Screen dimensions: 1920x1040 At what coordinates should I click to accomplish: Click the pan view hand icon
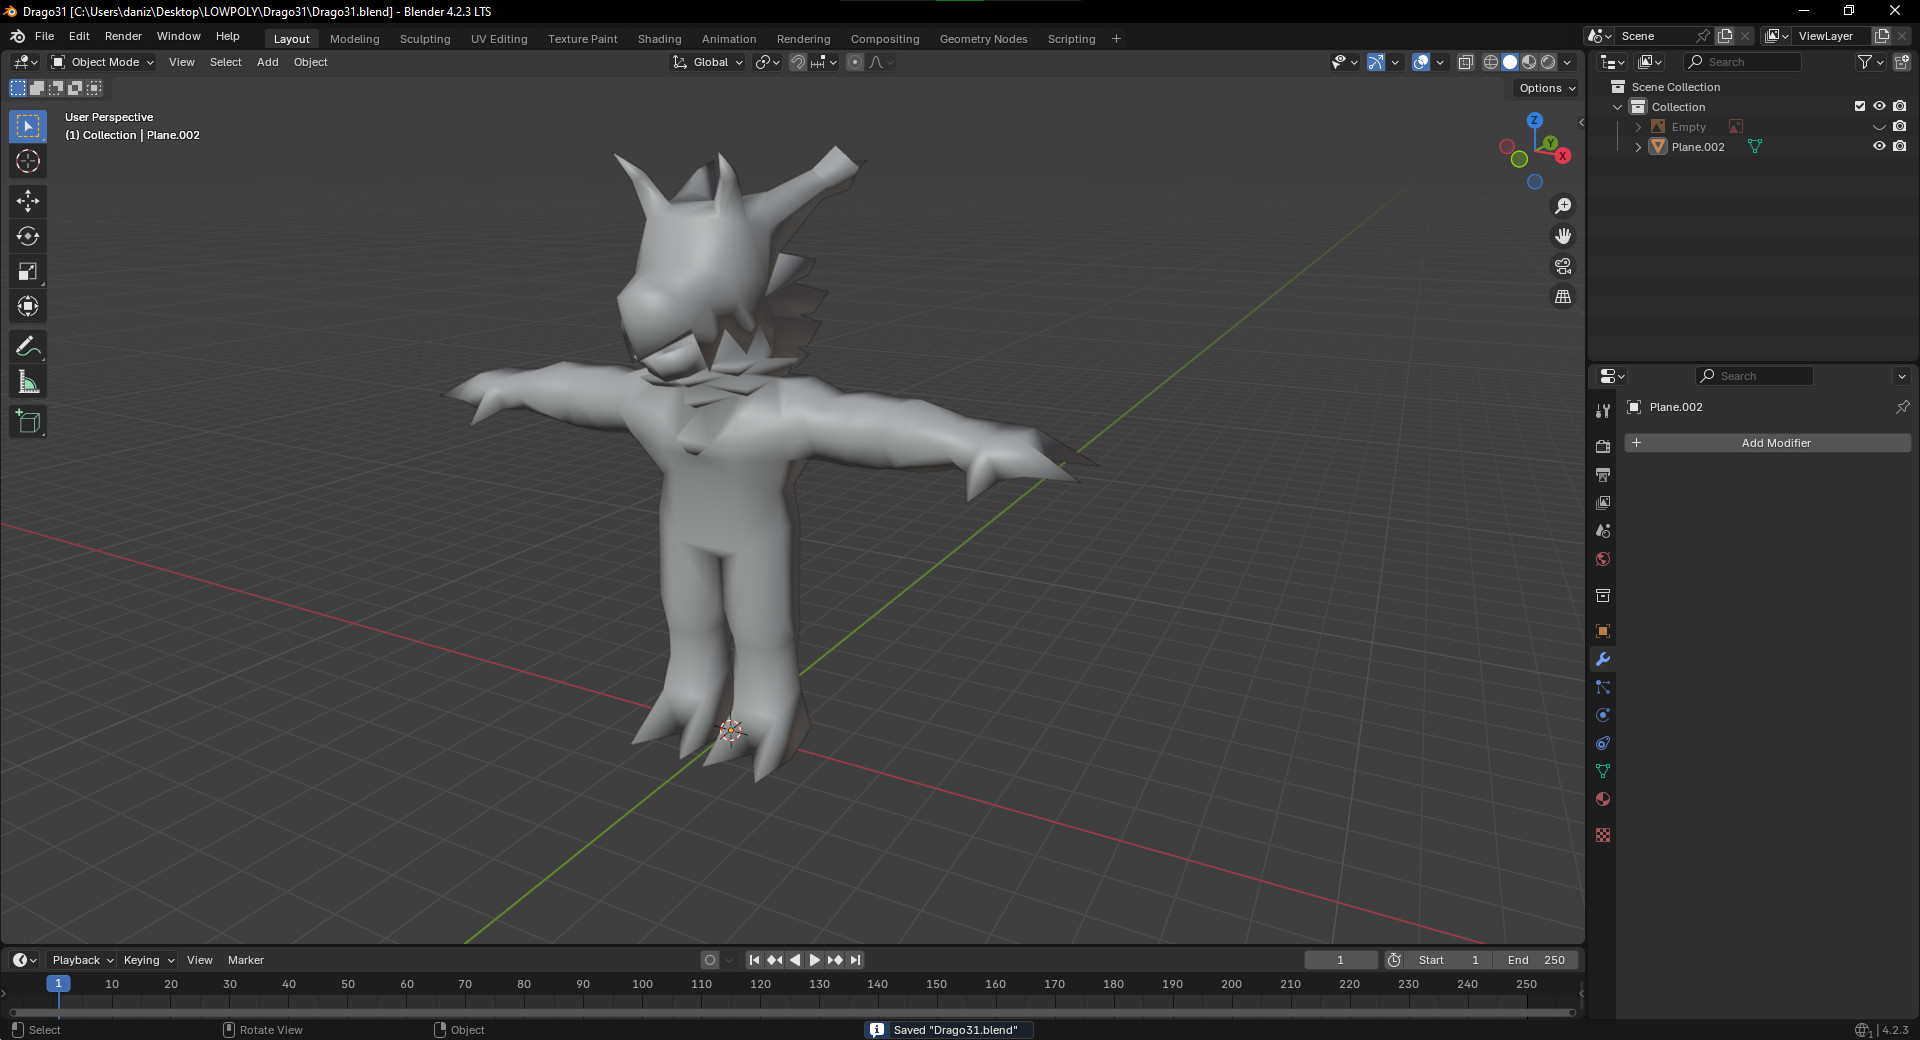coord(1563,236)
